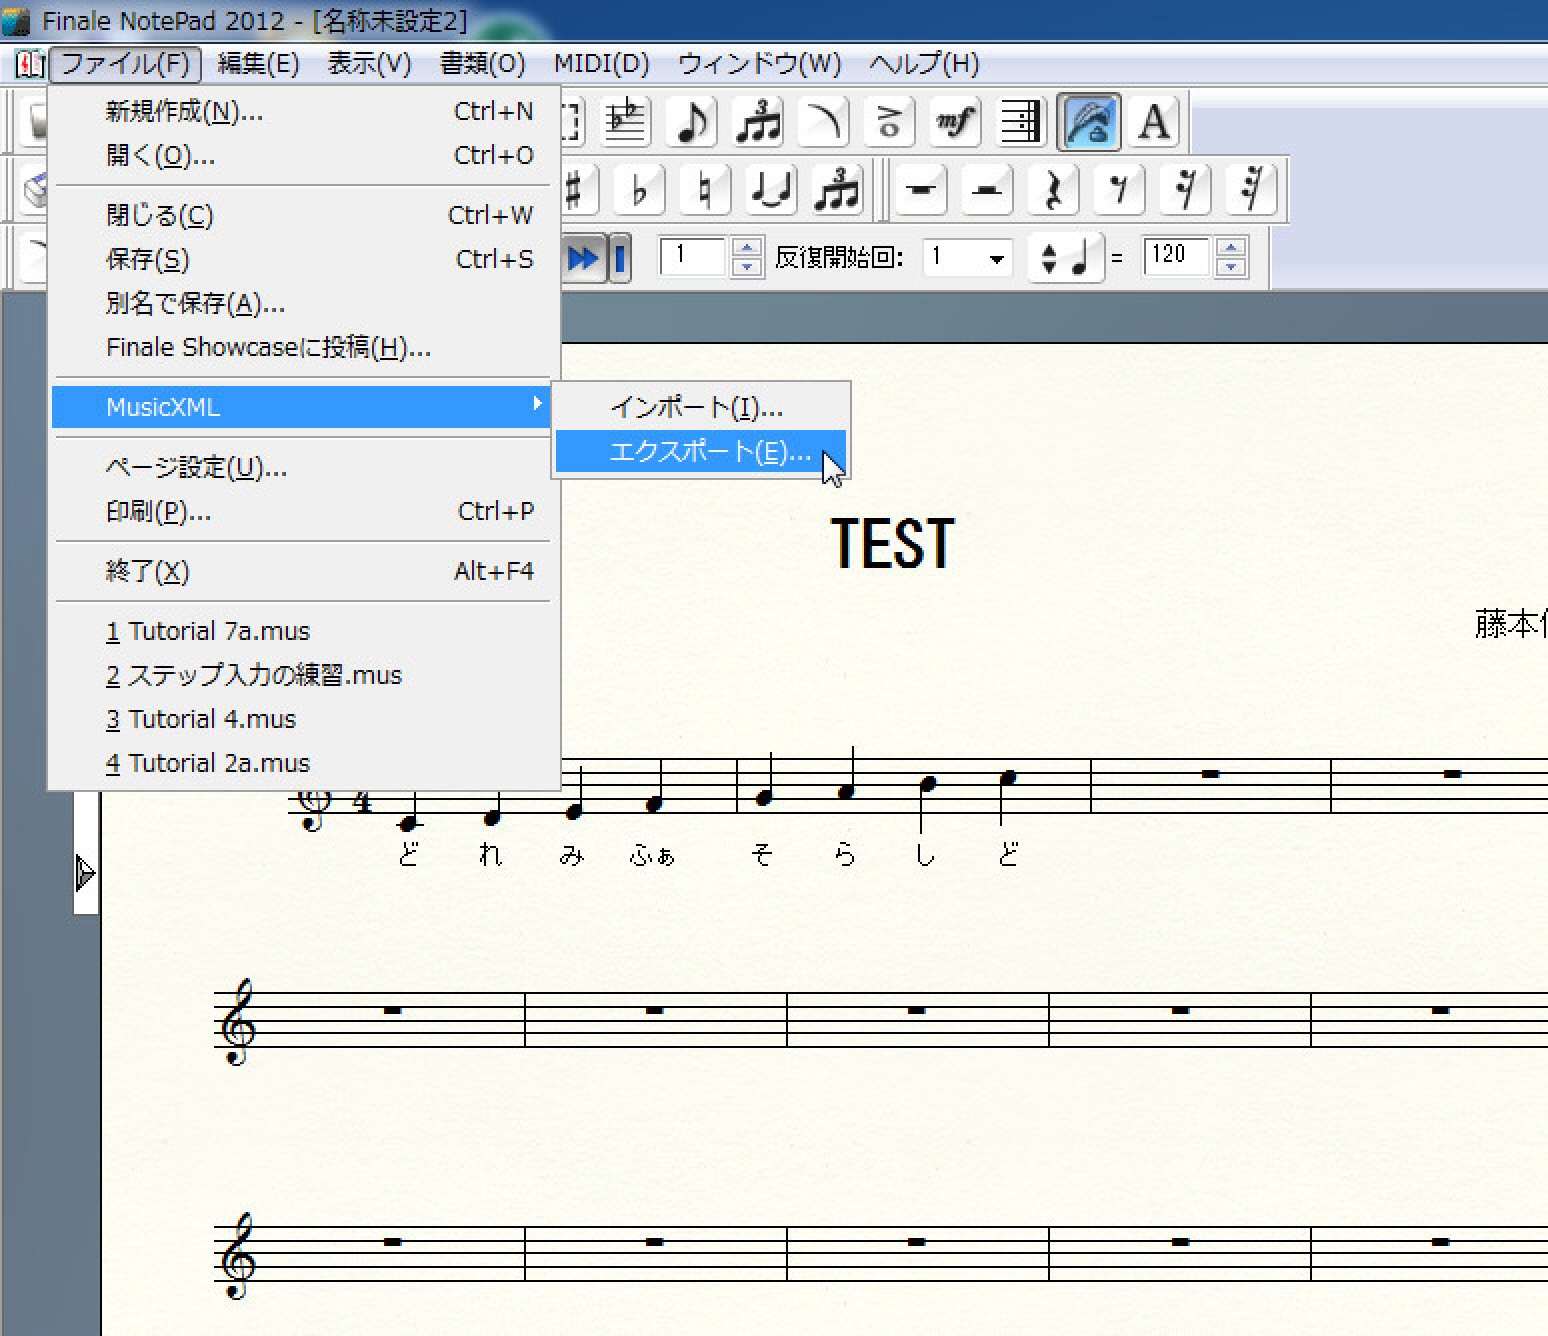Open the MIDI(D) menu

click(601, 64)
